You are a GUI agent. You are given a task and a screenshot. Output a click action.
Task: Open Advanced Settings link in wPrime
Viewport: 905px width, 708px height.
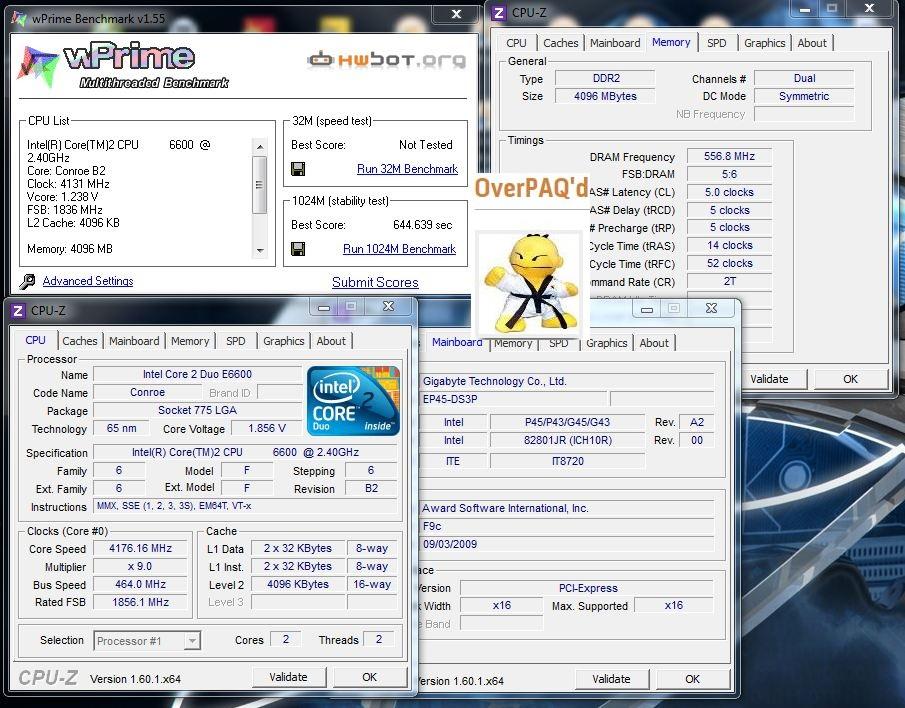88,281
